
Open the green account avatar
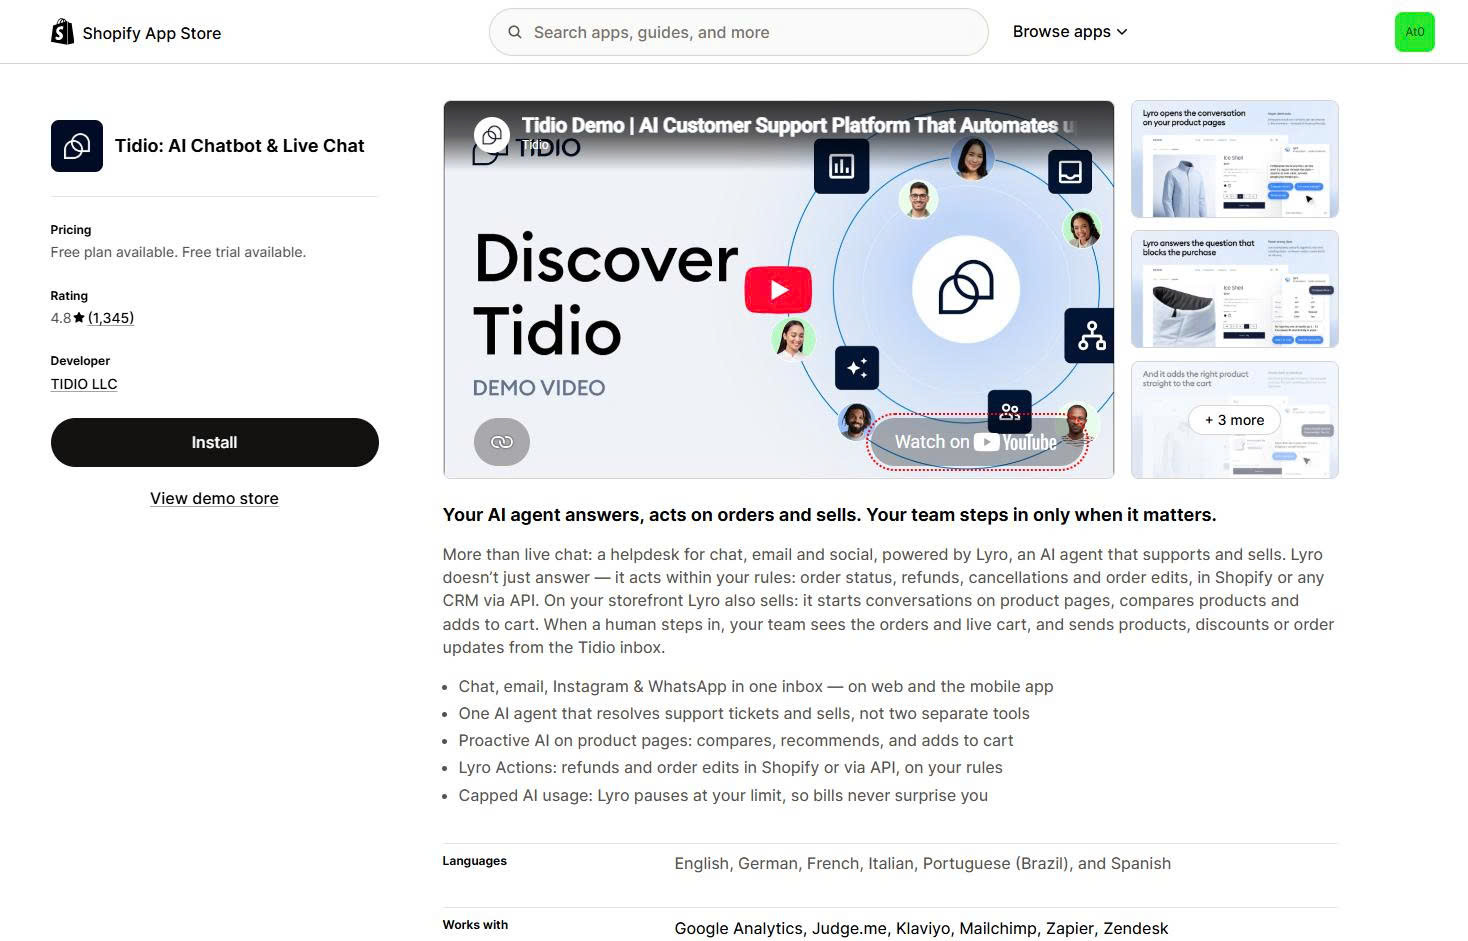click(1414, 32)
